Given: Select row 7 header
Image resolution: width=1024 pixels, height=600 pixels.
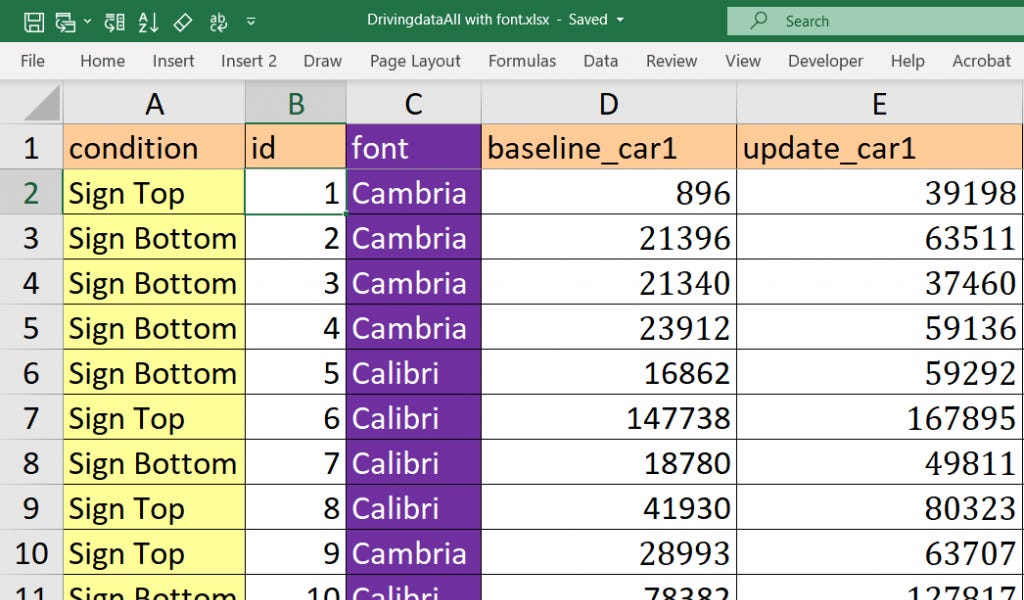Looking at the screenshot, I should (x=31, y=418).
